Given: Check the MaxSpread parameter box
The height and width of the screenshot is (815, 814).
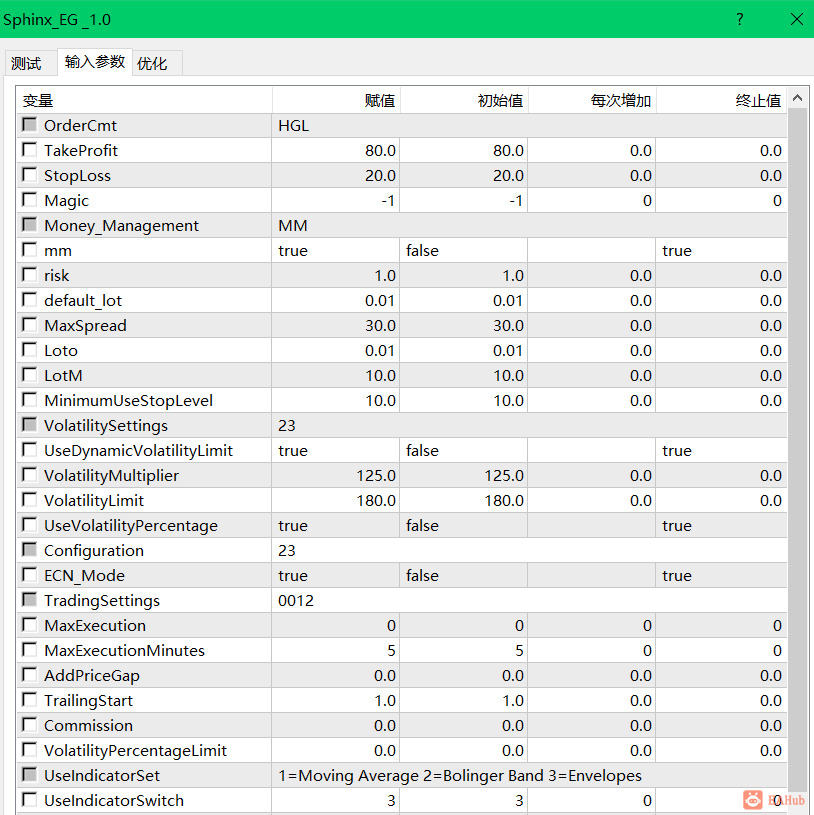Looking at the screenshot, I should (30, 325).
